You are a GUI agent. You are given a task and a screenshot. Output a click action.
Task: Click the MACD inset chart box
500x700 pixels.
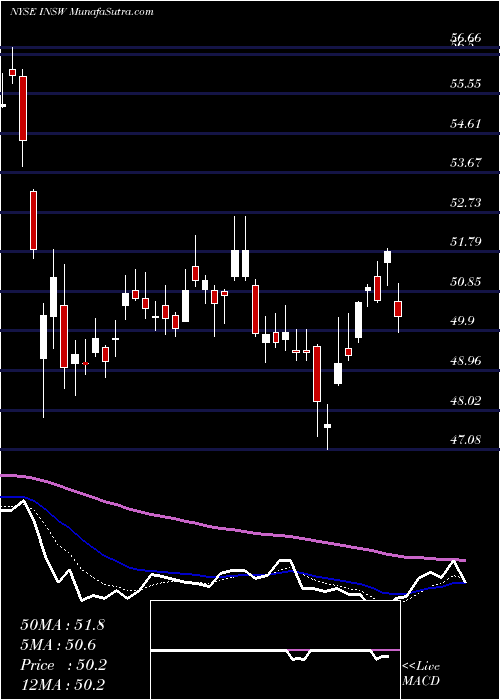pyautogui.click(x=275, y=650)
